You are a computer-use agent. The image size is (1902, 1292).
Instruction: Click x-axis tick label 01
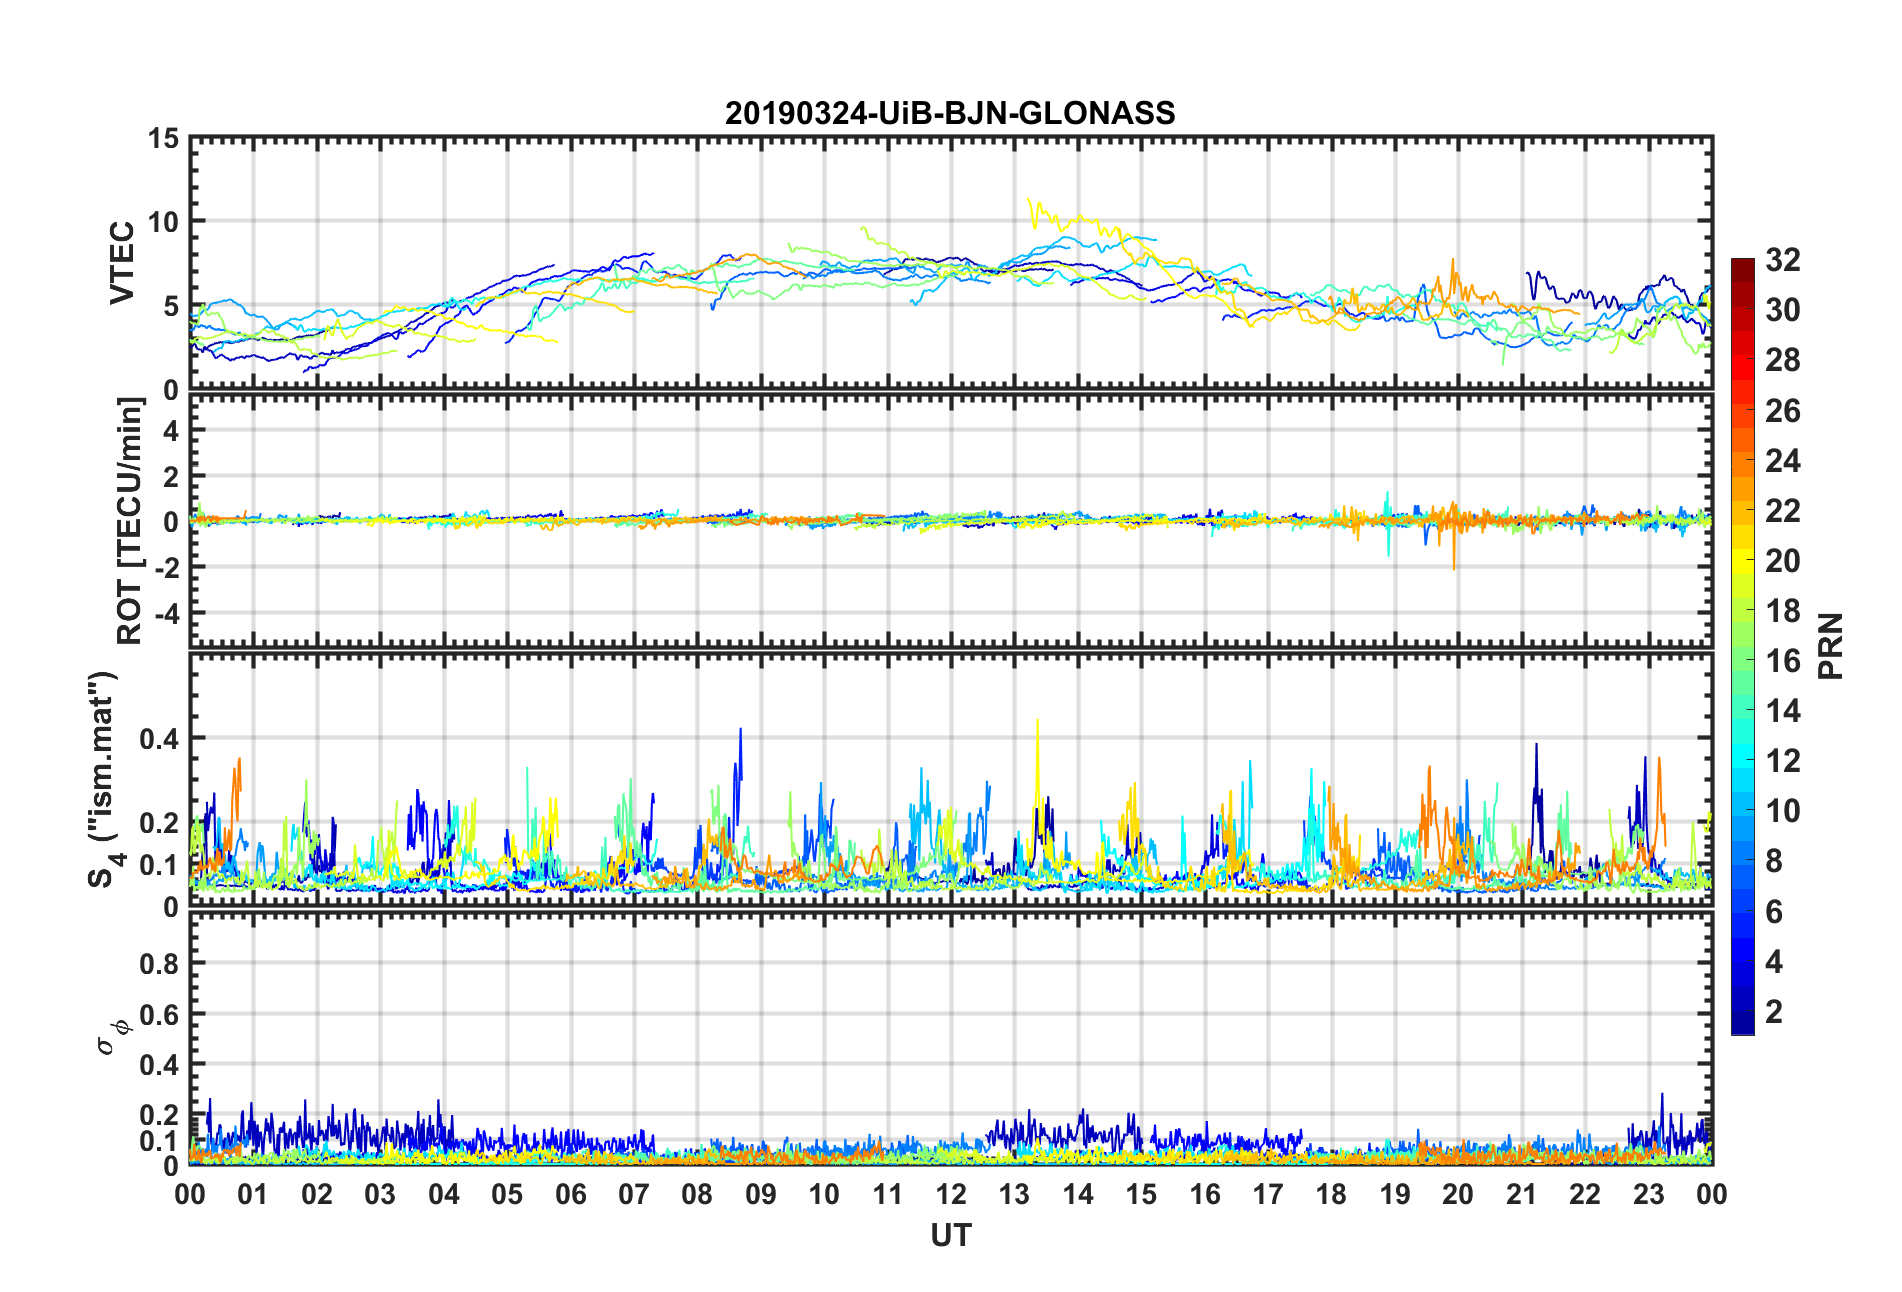pos(253,1194)
